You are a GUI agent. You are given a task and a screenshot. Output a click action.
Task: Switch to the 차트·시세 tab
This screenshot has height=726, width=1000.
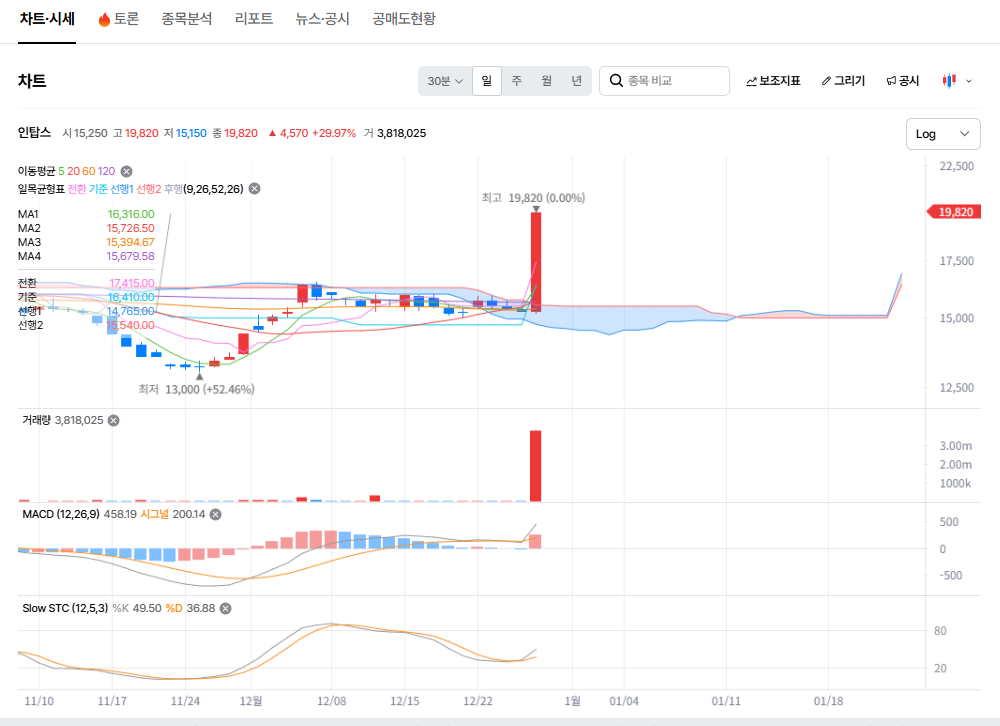(47, 19)
